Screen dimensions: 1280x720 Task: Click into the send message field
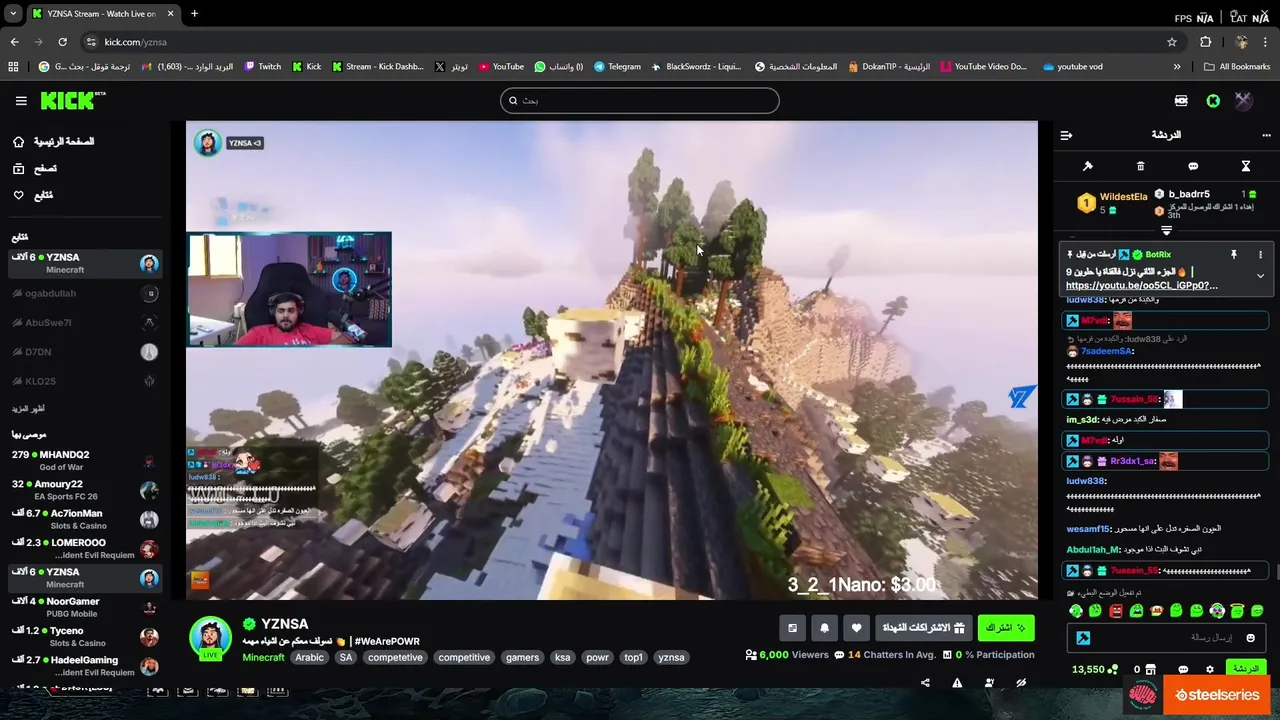[x=1167, y=638]
